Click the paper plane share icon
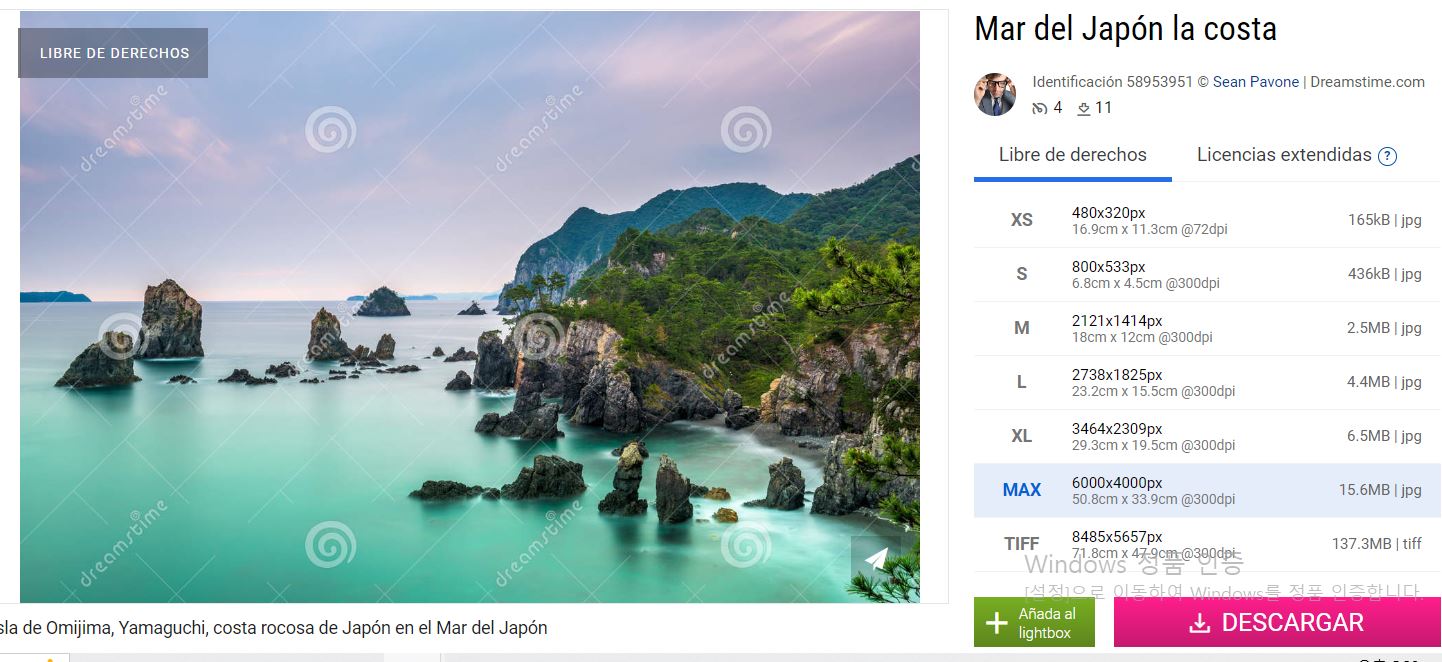 877,559
